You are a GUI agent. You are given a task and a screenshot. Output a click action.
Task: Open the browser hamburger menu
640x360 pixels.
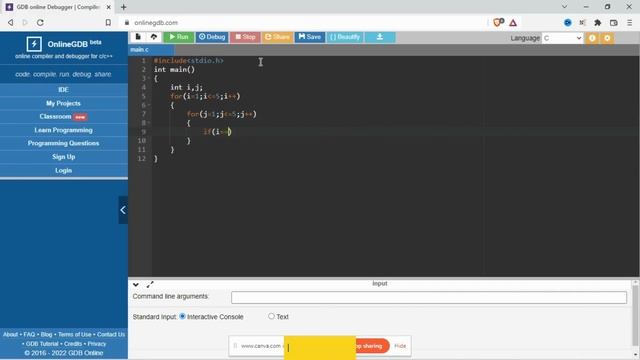(x=629, y=23)
